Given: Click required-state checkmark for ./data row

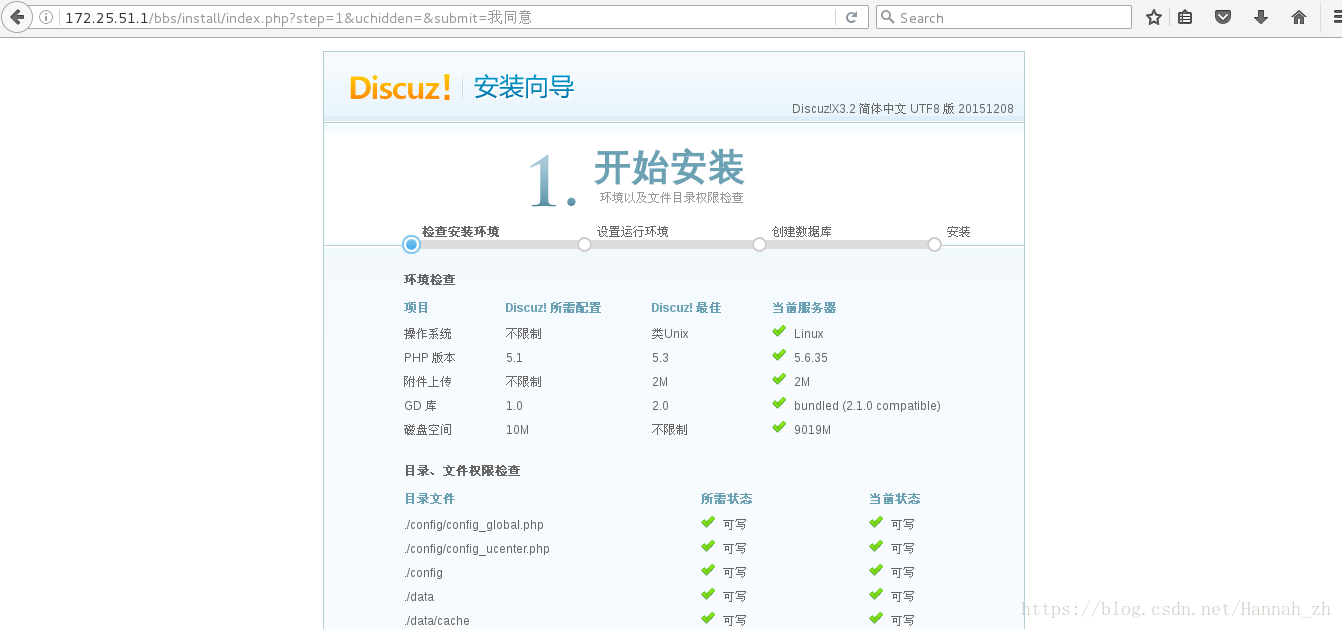Looking at the screenshot, I should pyautogui.click(x=708, y=594).
